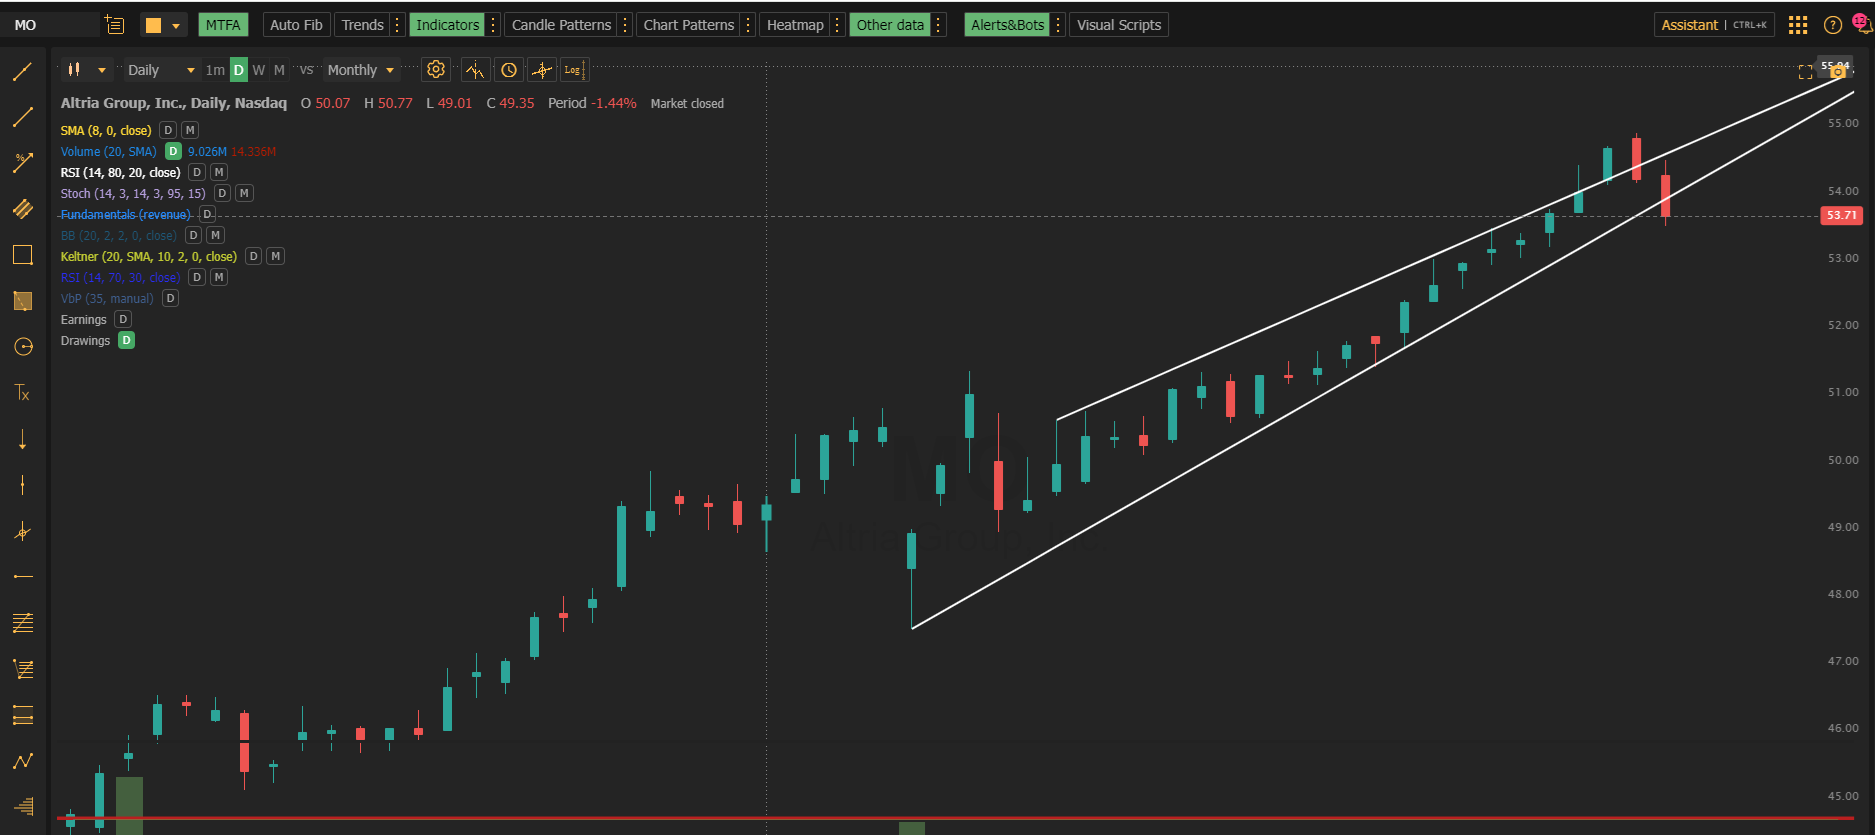Open the watchlist icon beside symbol box
The width and height of the screenshot is (1875, 835).
coord(115,25)
